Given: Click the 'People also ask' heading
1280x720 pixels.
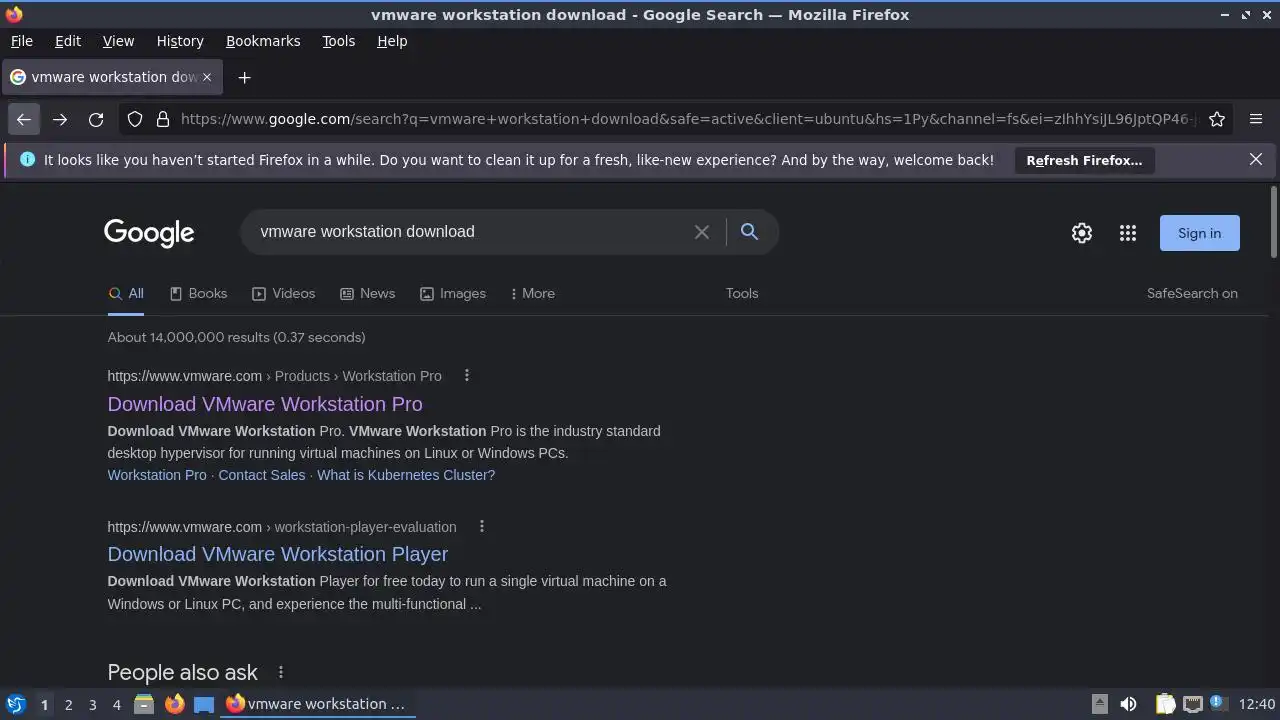Looking at the screenshot, I should 182,672.
